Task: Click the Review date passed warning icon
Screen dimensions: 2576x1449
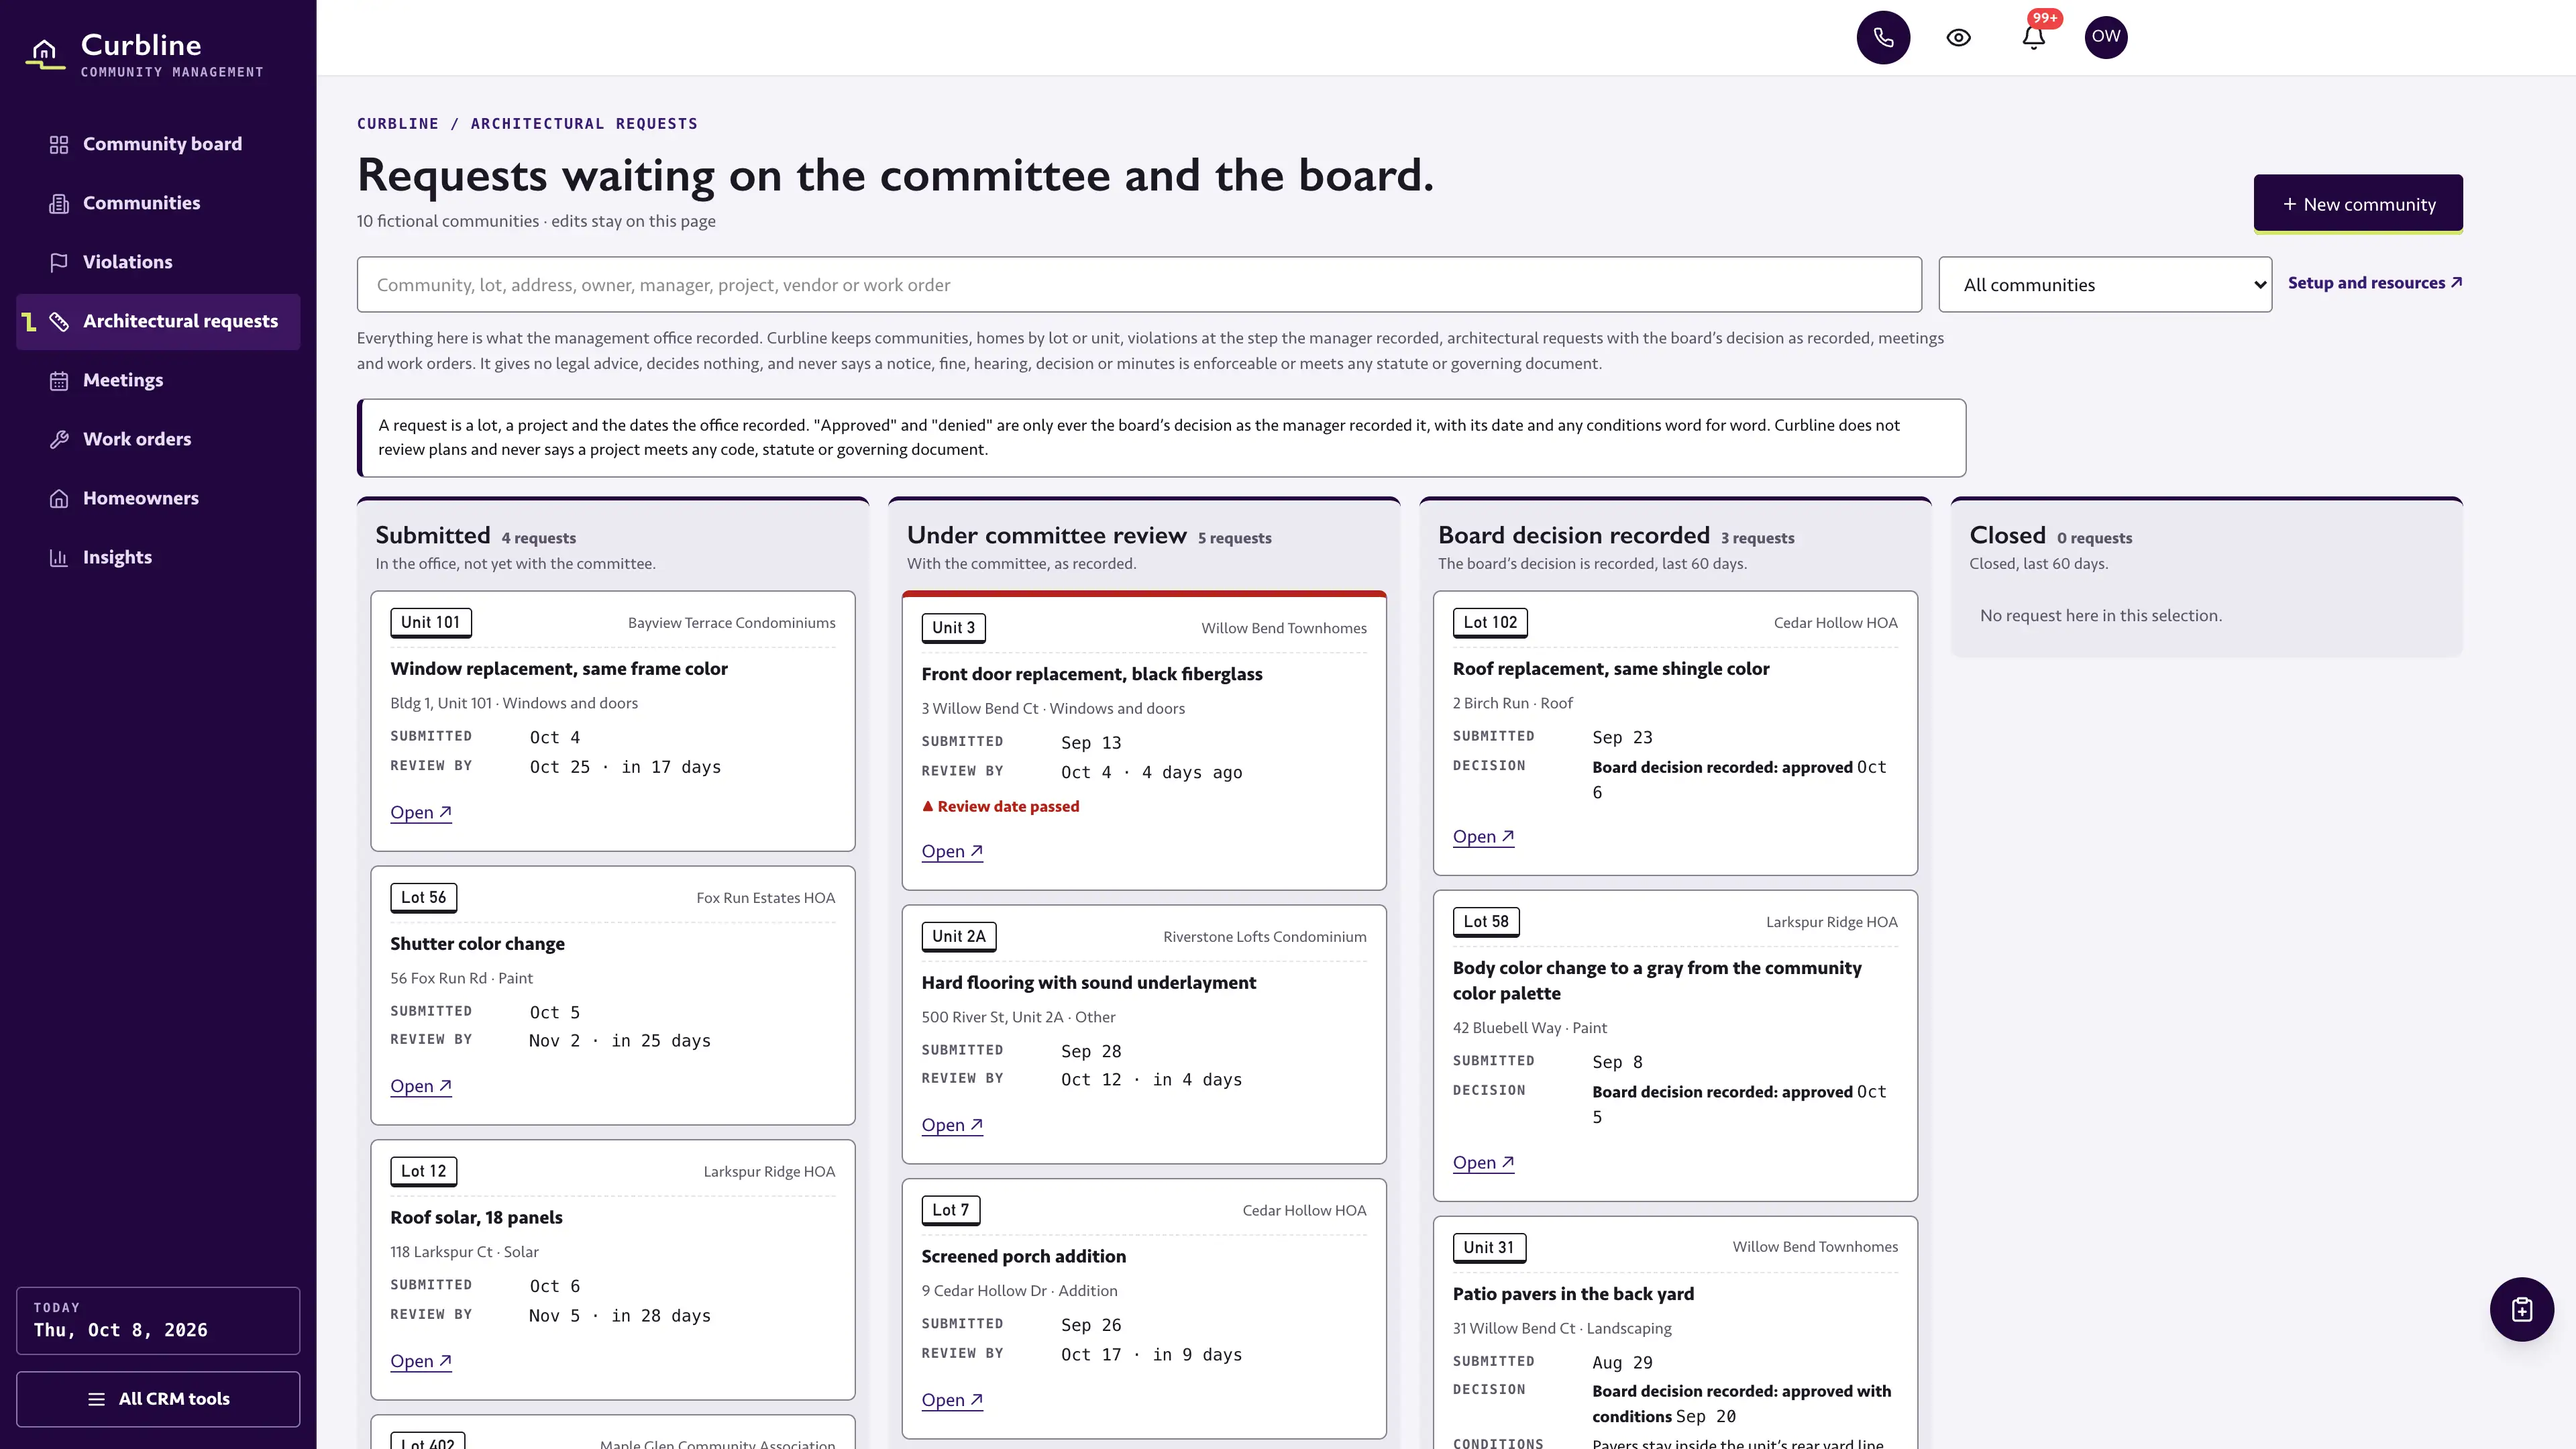Action: click(x=927, y=806)
